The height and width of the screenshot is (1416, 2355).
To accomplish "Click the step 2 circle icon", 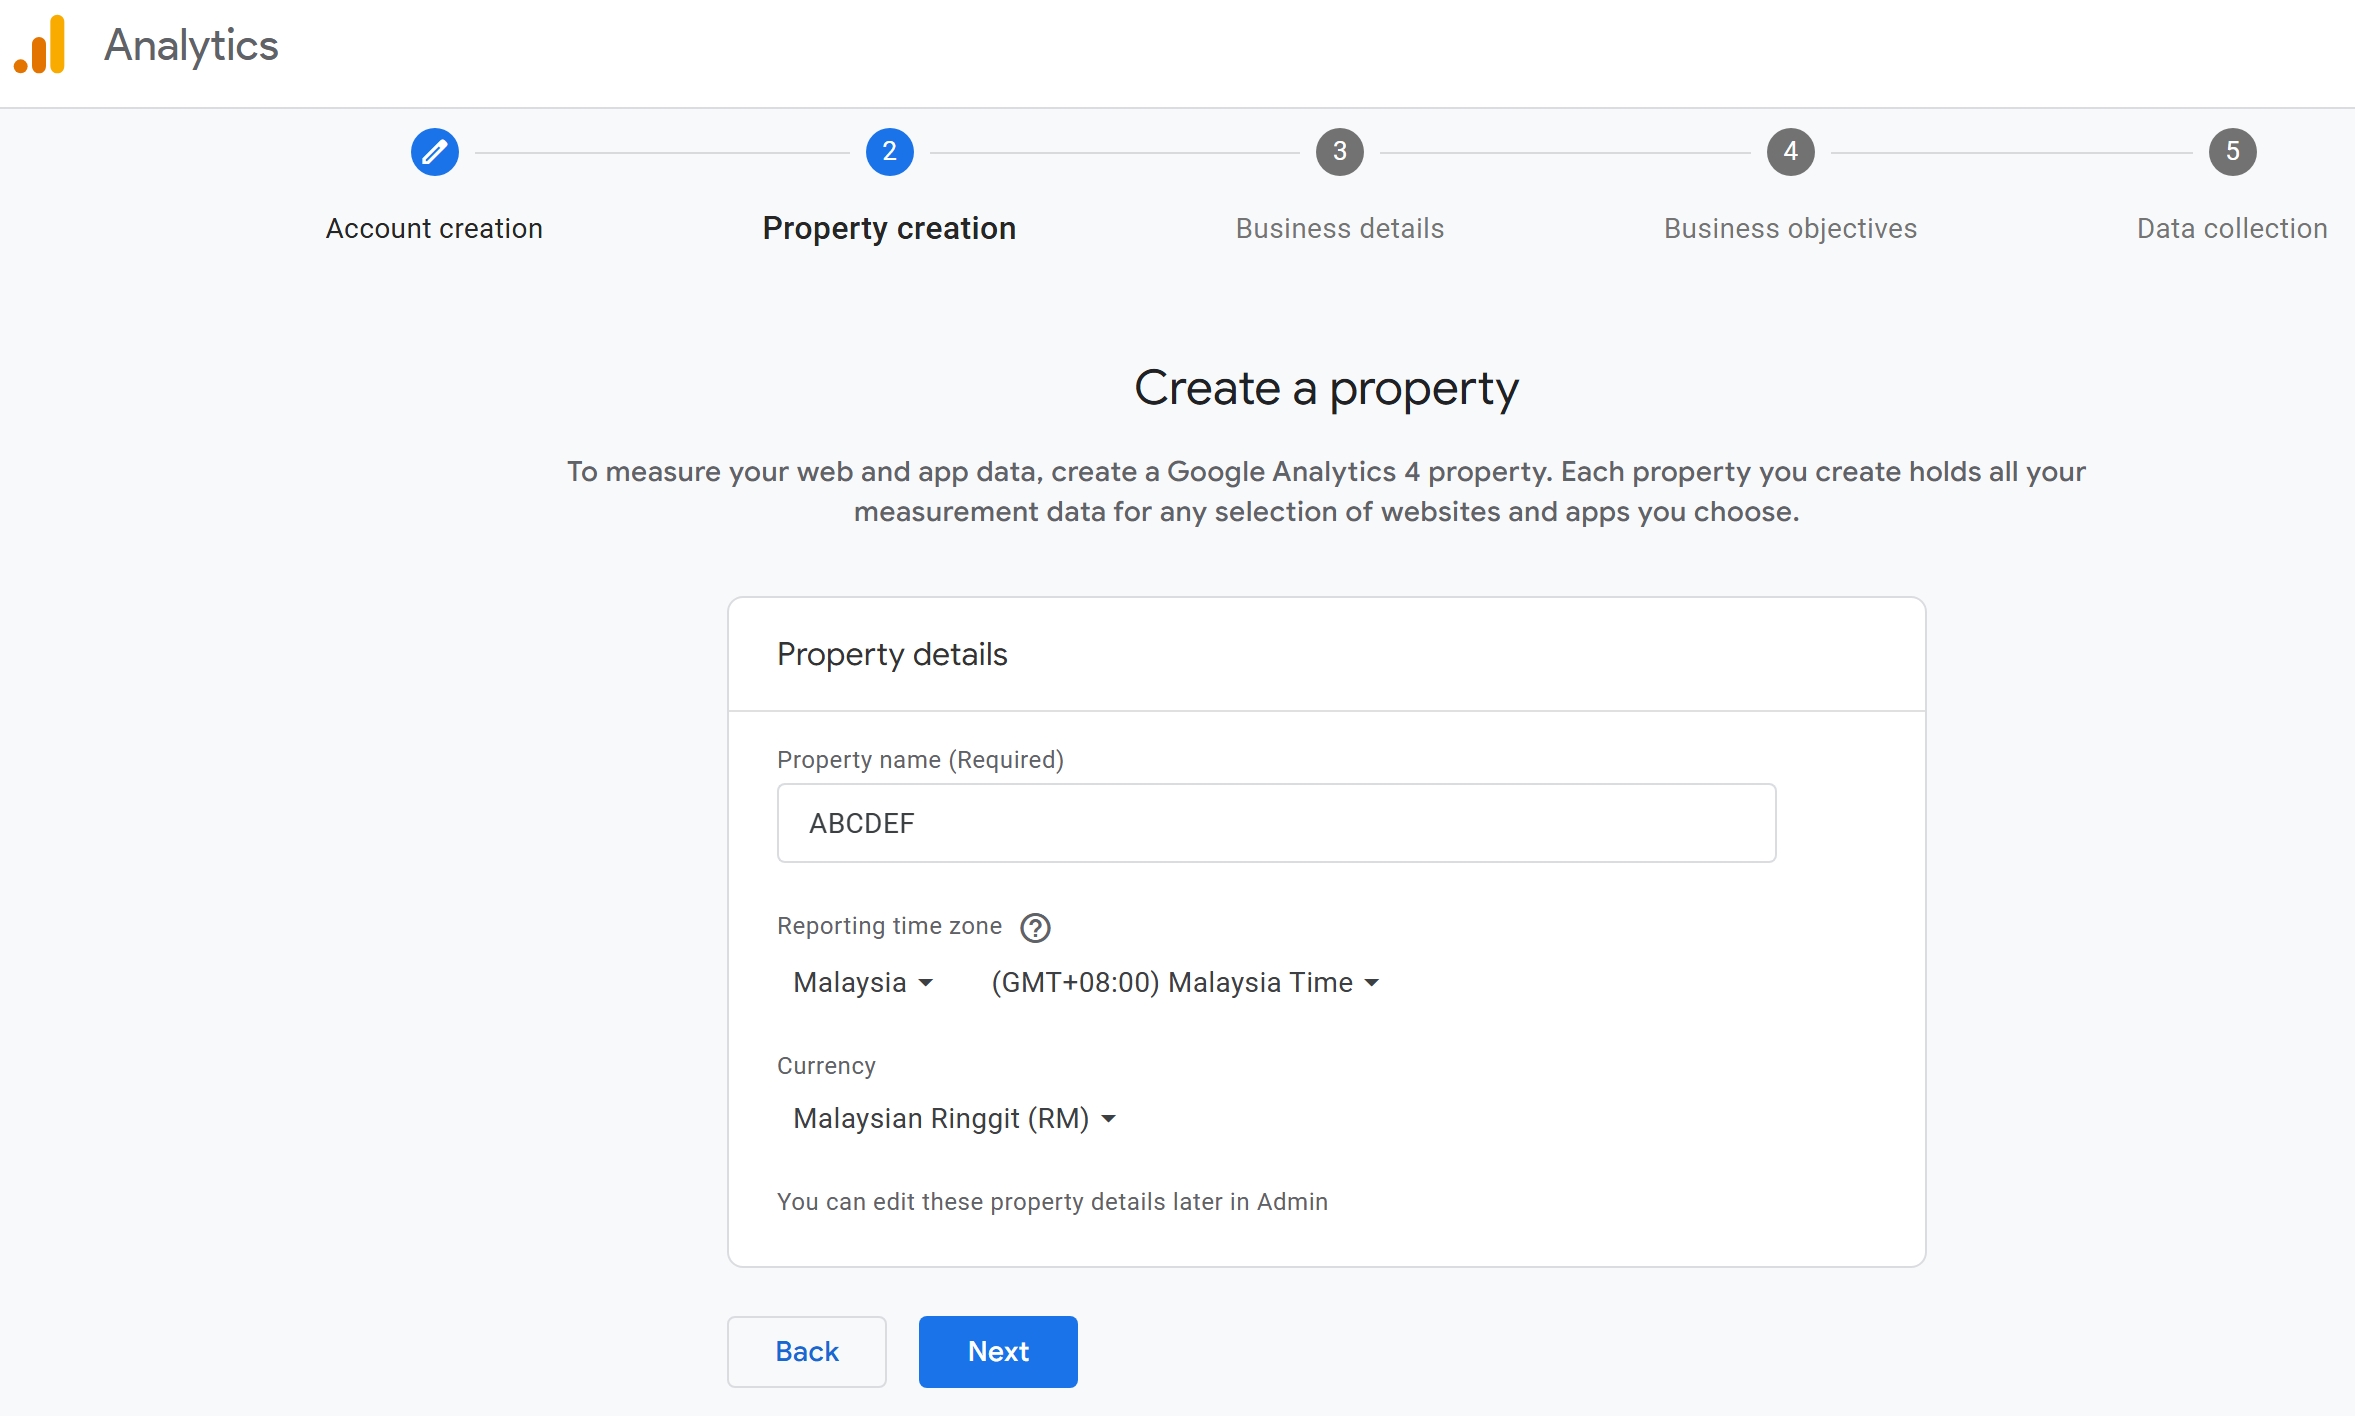I will click(889, 152).
